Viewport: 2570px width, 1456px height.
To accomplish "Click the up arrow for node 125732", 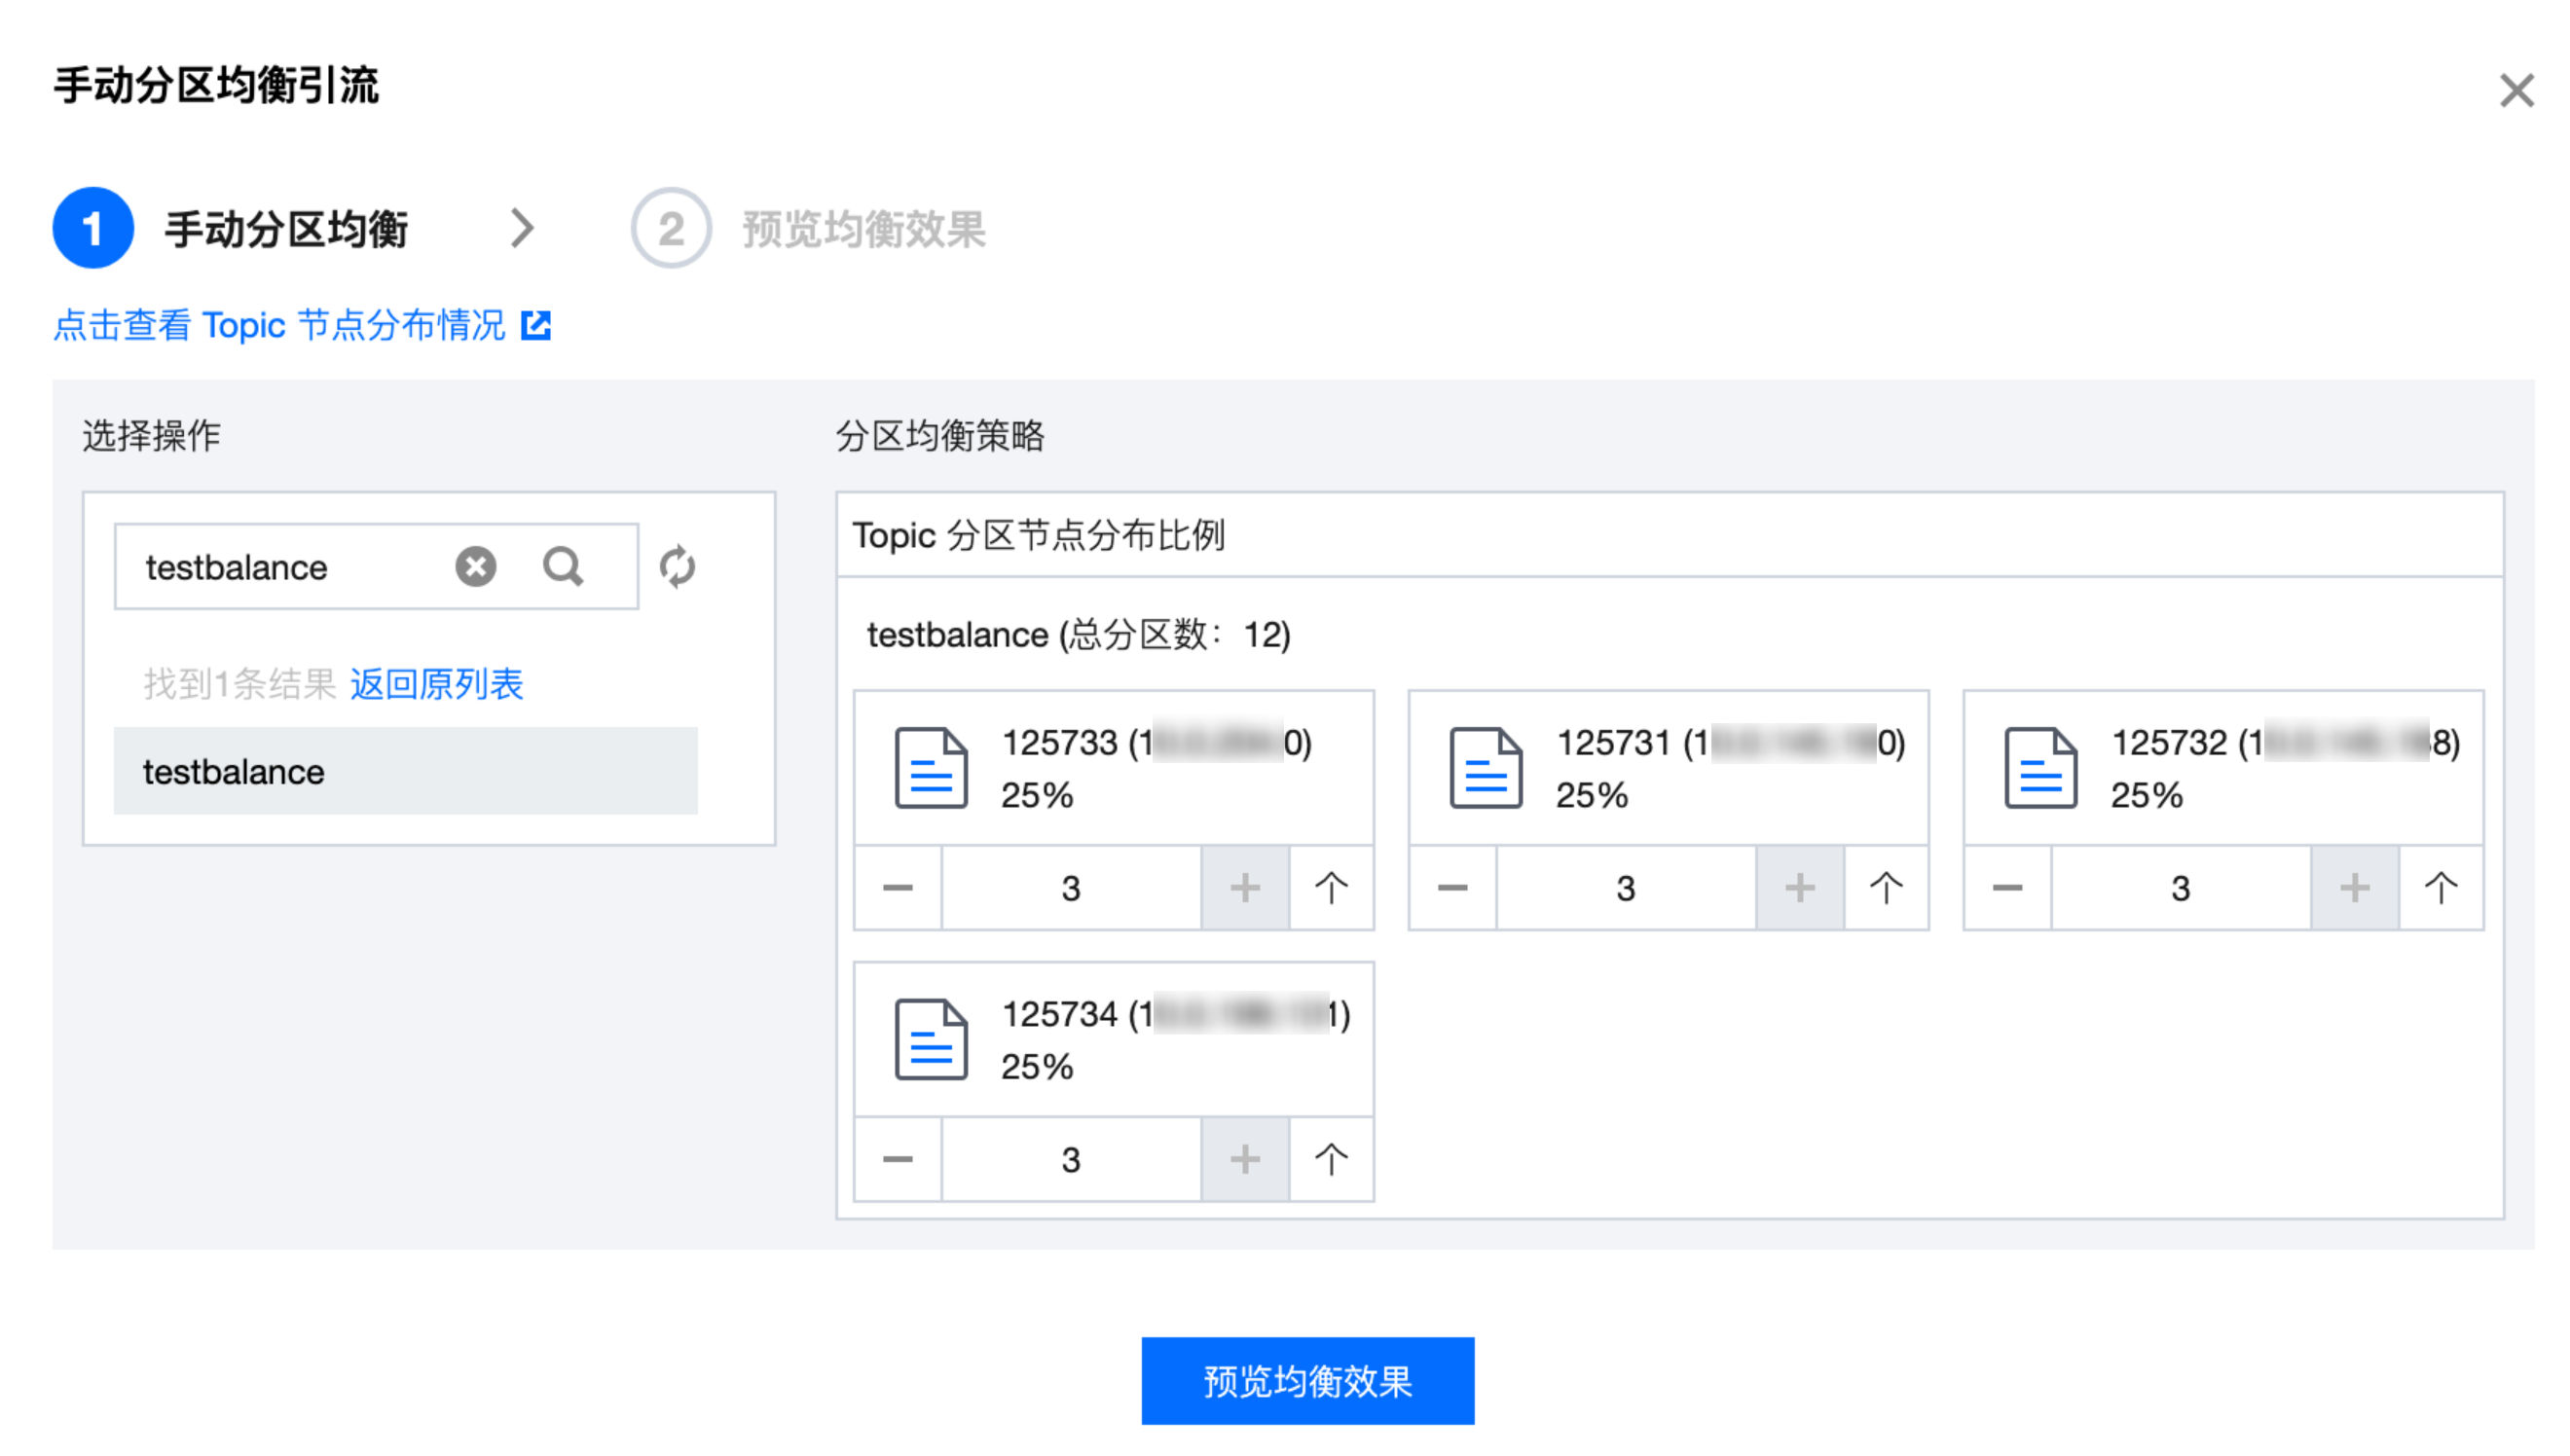I will pos(2439,888).
